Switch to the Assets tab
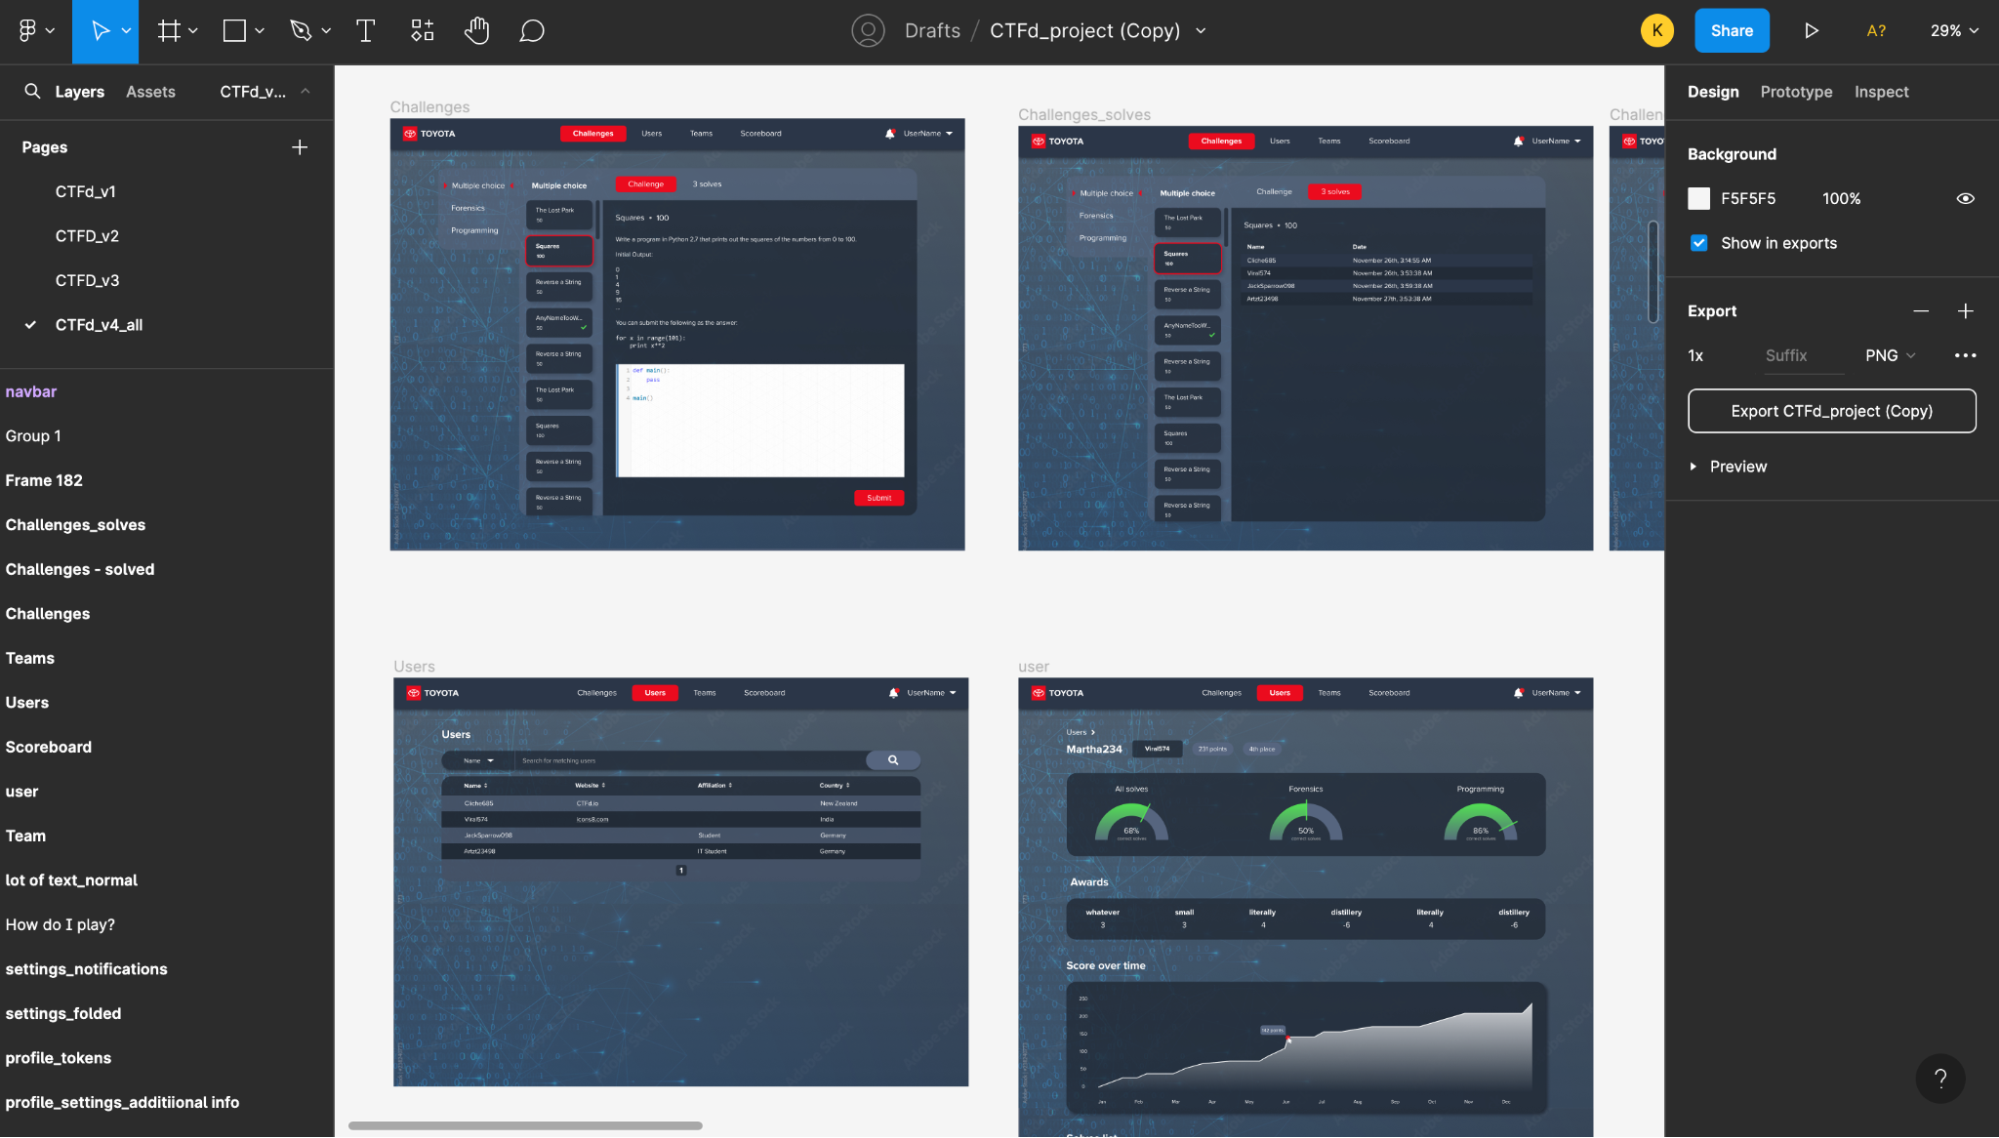This screenshot has width=1999, height=1138. click(x=150, y=91)
